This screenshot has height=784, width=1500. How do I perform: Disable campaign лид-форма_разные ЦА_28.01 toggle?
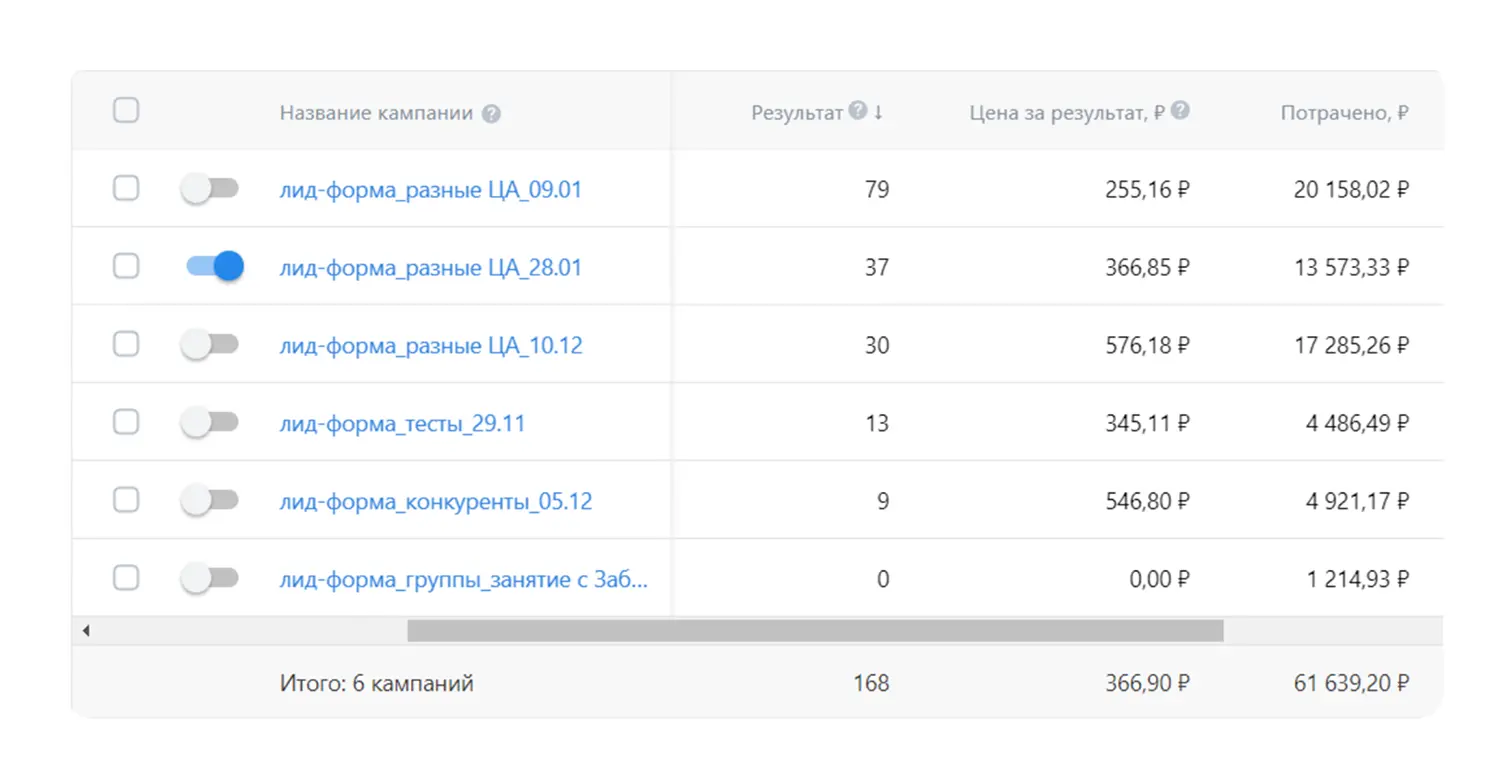[x=214, y=266]
